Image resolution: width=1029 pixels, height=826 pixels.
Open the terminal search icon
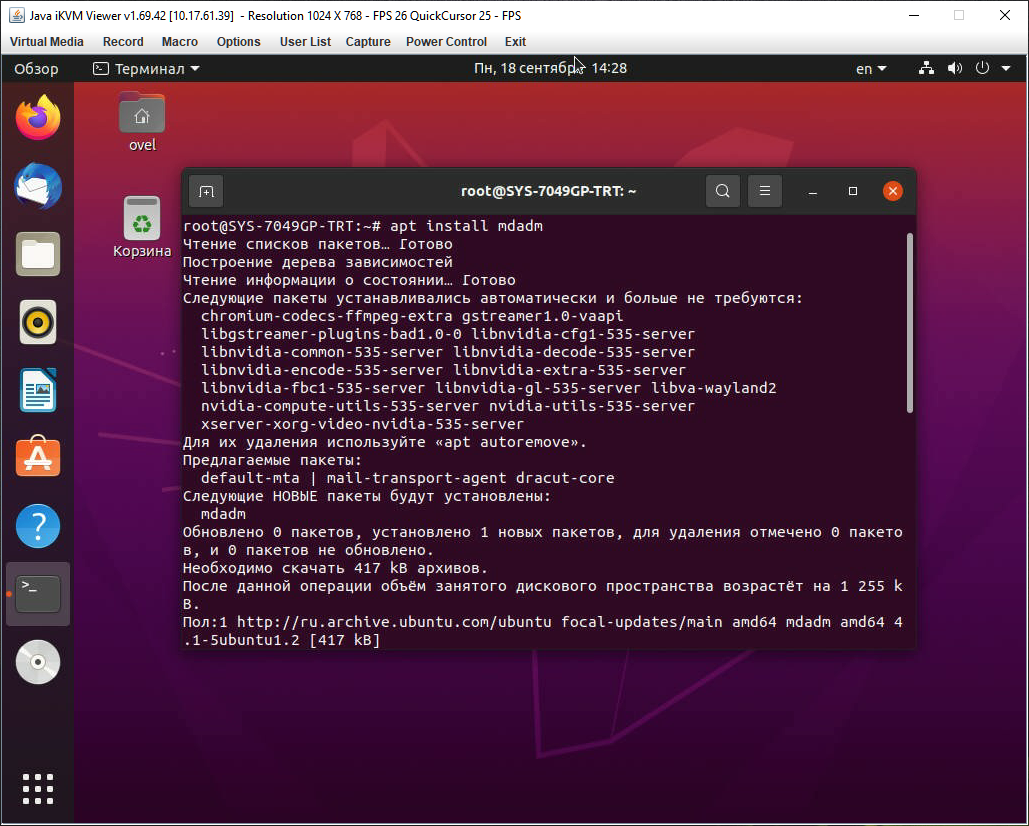[x=723, y=191]
